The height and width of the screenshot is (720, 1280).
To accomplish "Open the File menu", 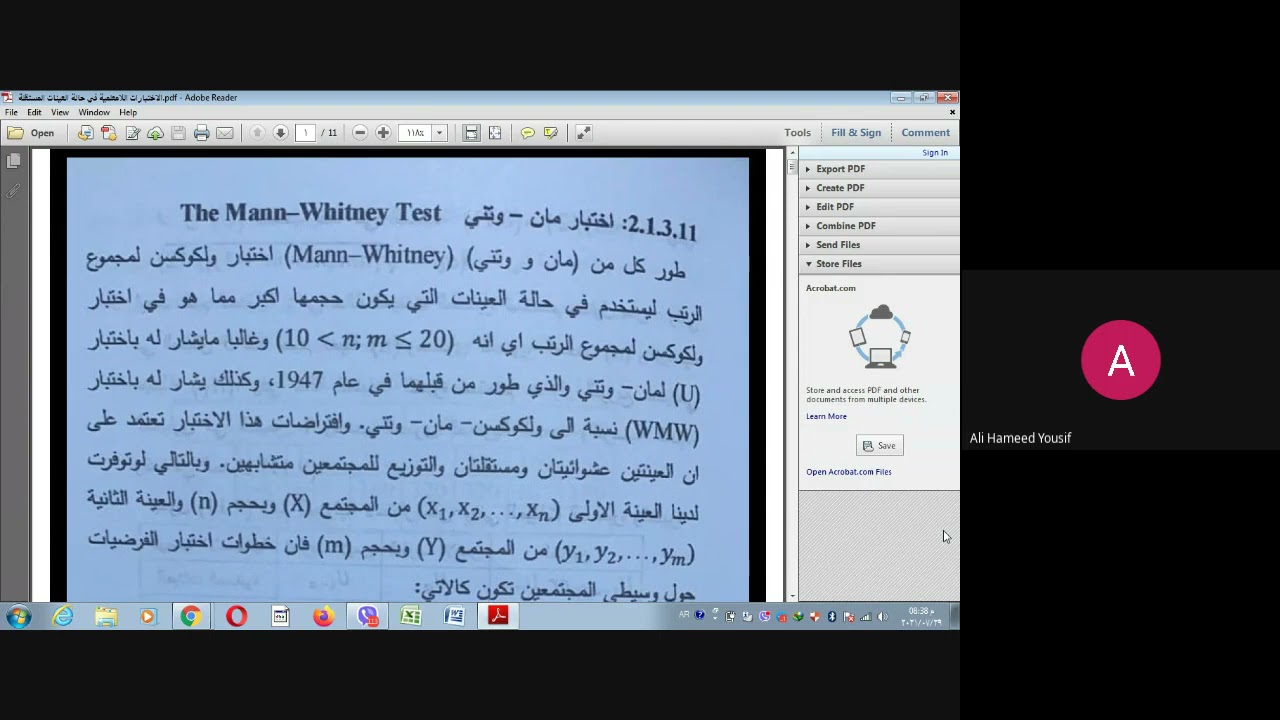I will (11, 112).
